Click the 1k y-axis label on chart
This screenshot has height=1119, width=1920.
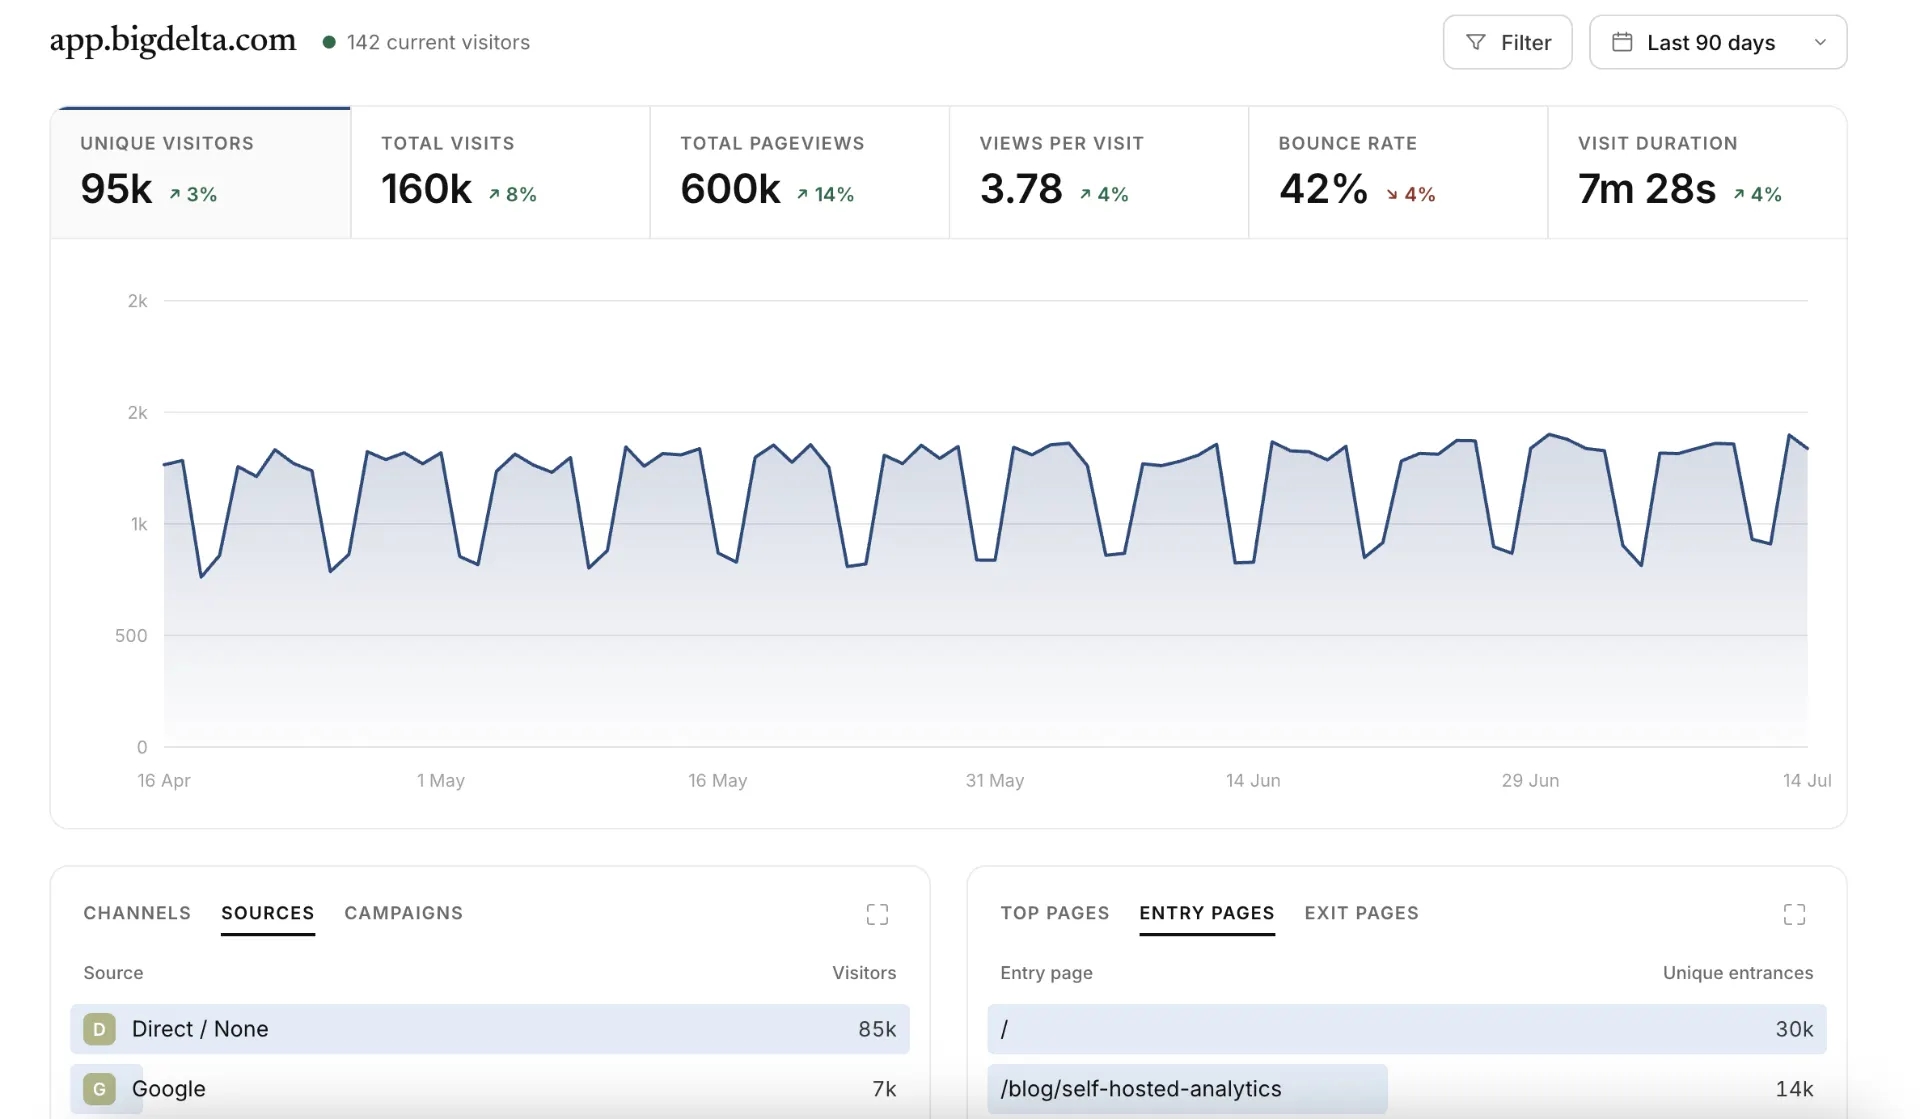[x=139, y=524]
